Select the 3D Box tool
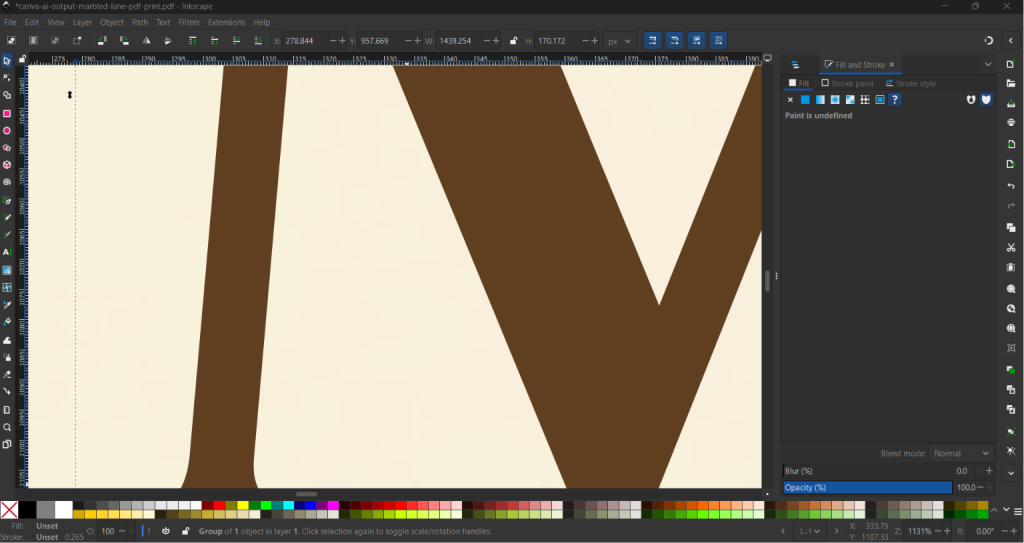The height and width of the screenshot is (543, 1024). tap(7, 165)
